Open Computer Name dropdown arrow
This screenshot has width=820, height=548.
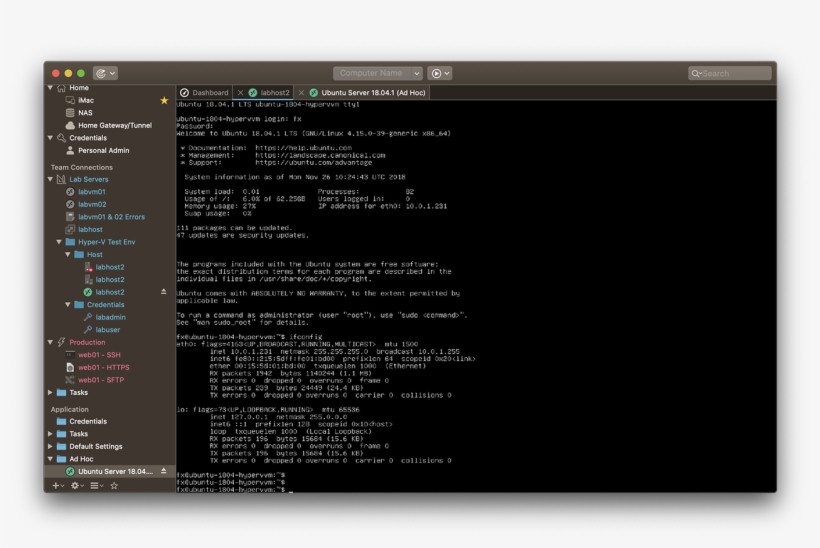[417, 73]
